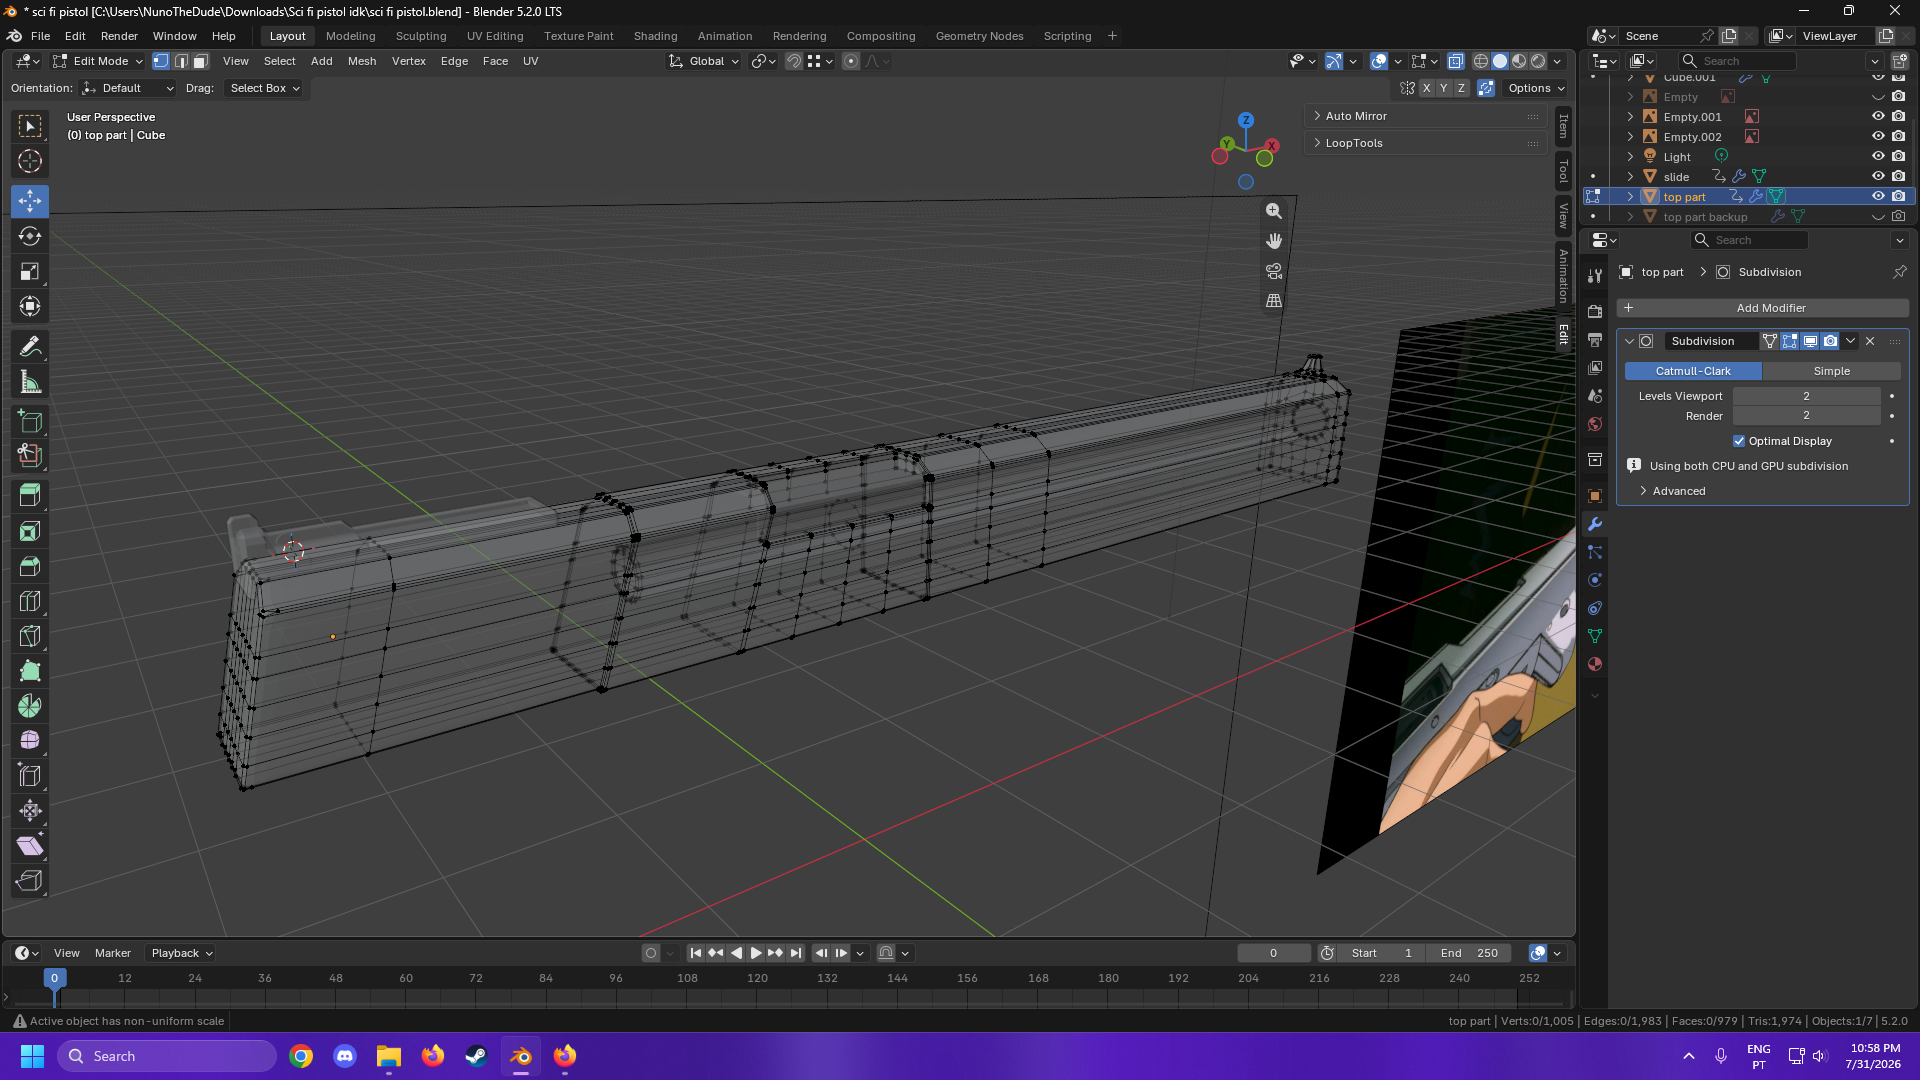This screenshot has width=1920, height=1080.
Task: Select the Bevel tool
Action: click(x=30, y=566)
